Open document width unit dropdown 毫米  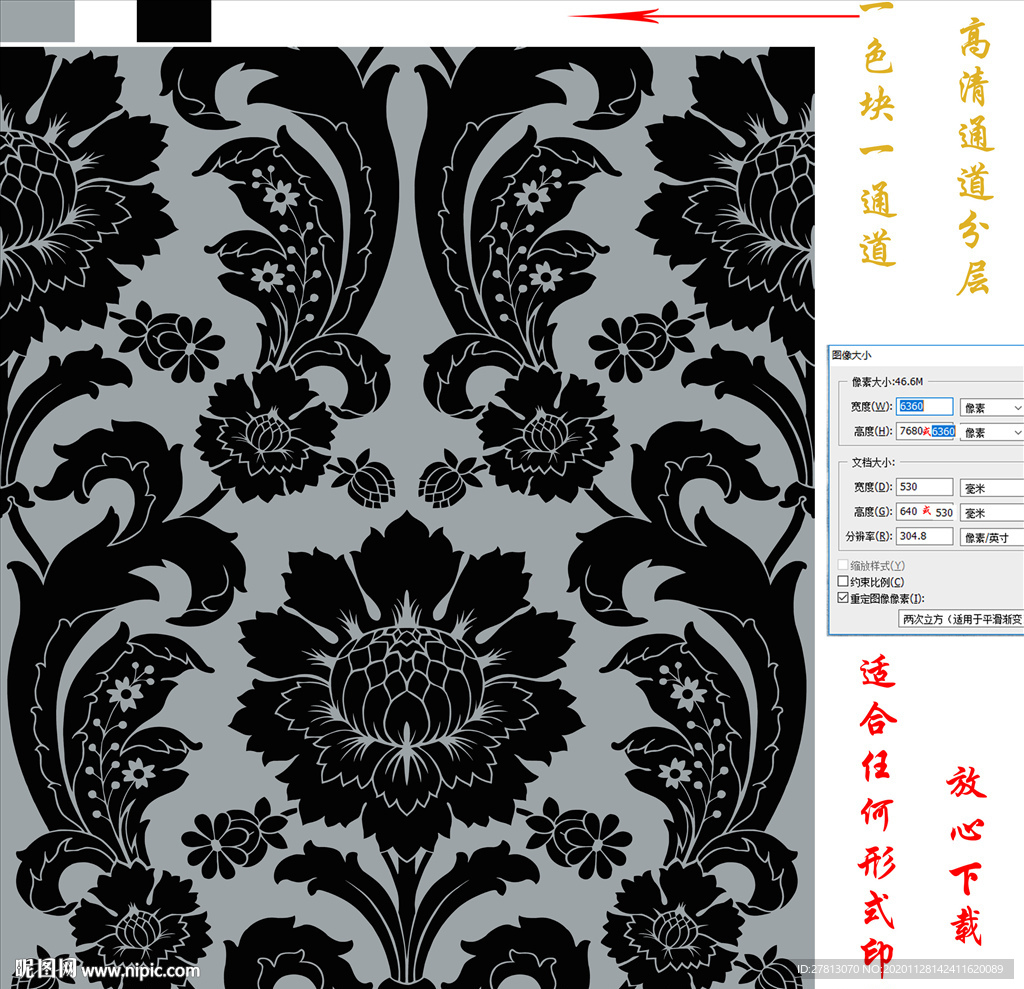coord(991,488)
